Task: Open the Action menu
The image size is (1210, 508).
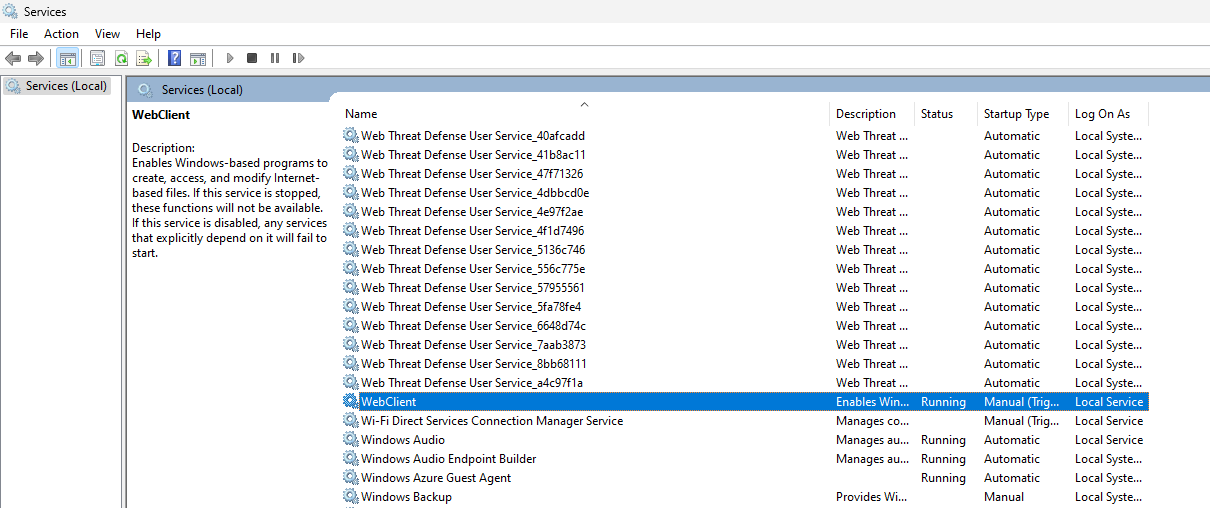Action: tap(61, 34)
